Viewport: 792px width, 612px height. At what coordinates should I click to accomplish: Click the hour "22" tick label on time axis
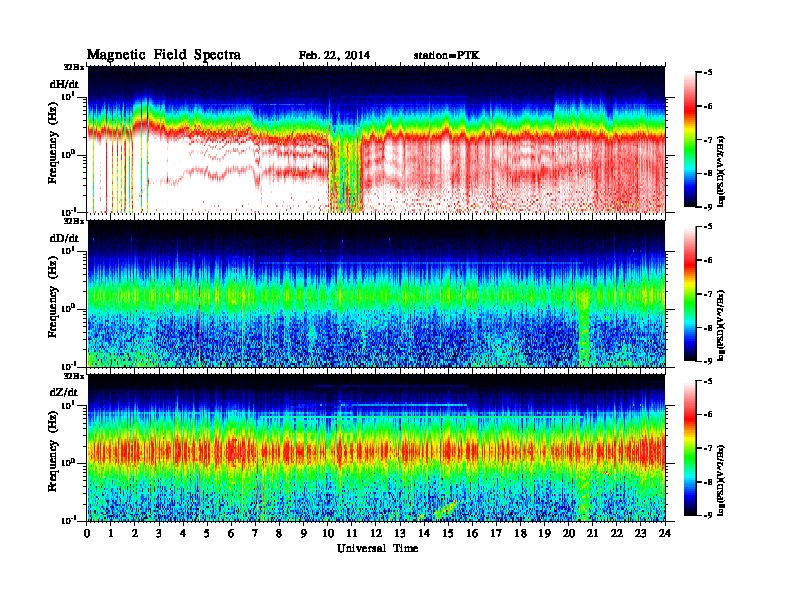617,534
